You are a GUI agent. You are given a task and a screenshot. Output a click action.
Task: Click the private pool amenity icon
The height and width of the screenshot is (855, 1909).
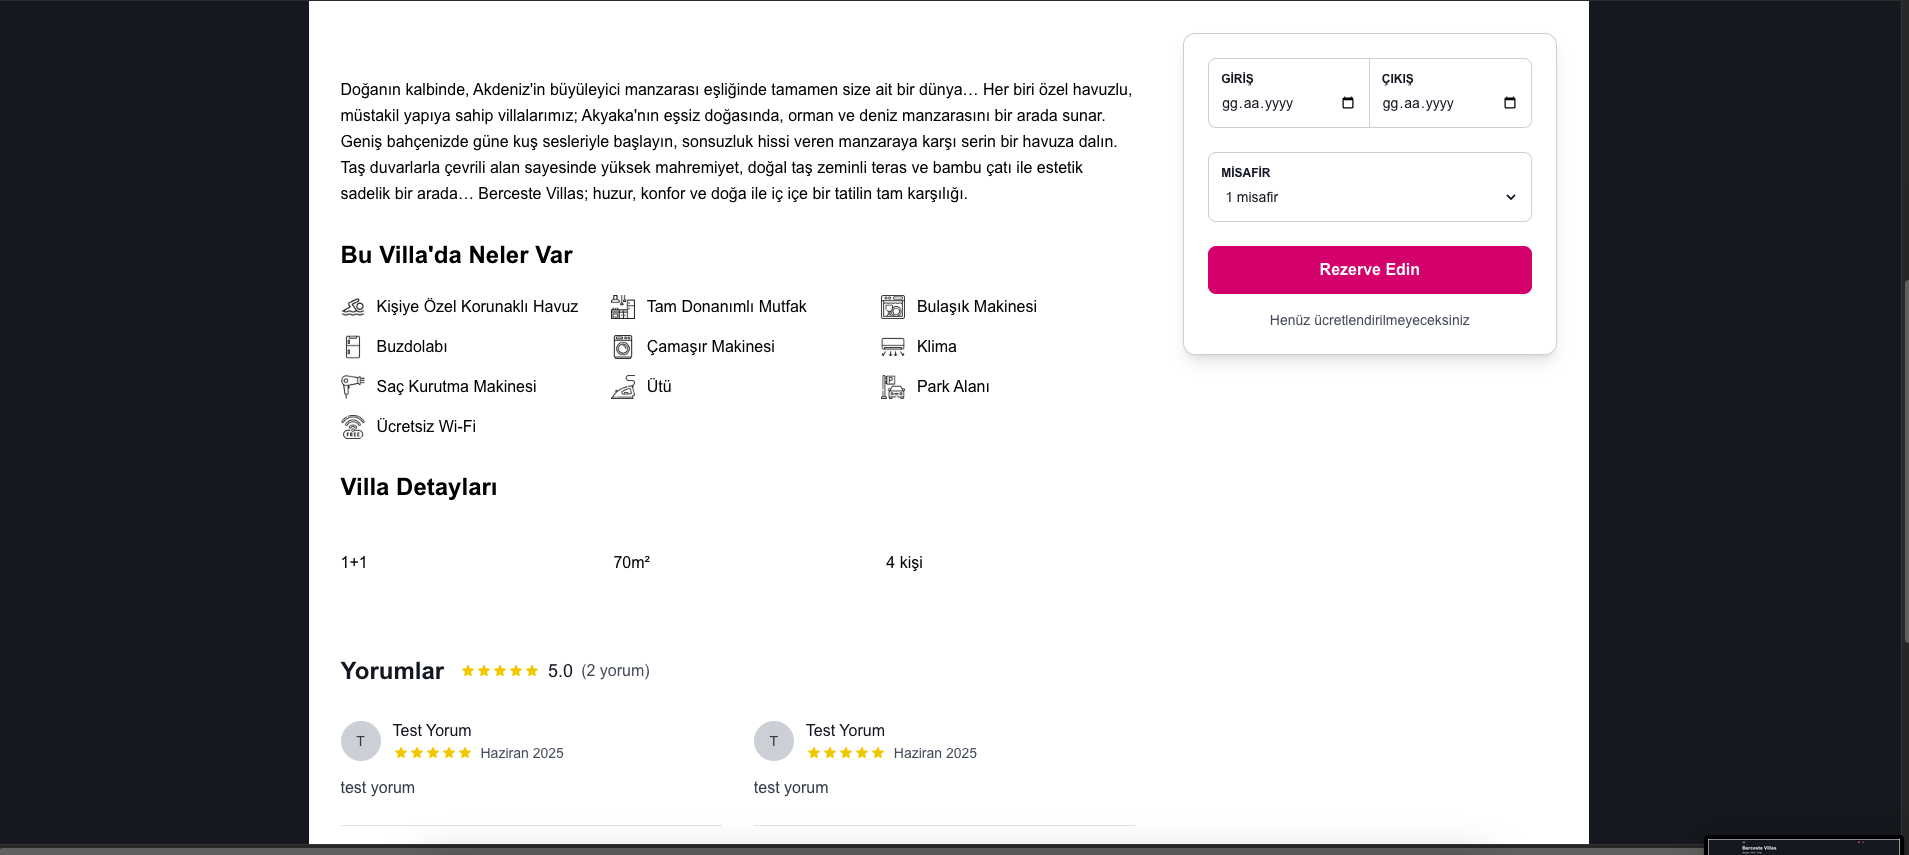(353, 307)
